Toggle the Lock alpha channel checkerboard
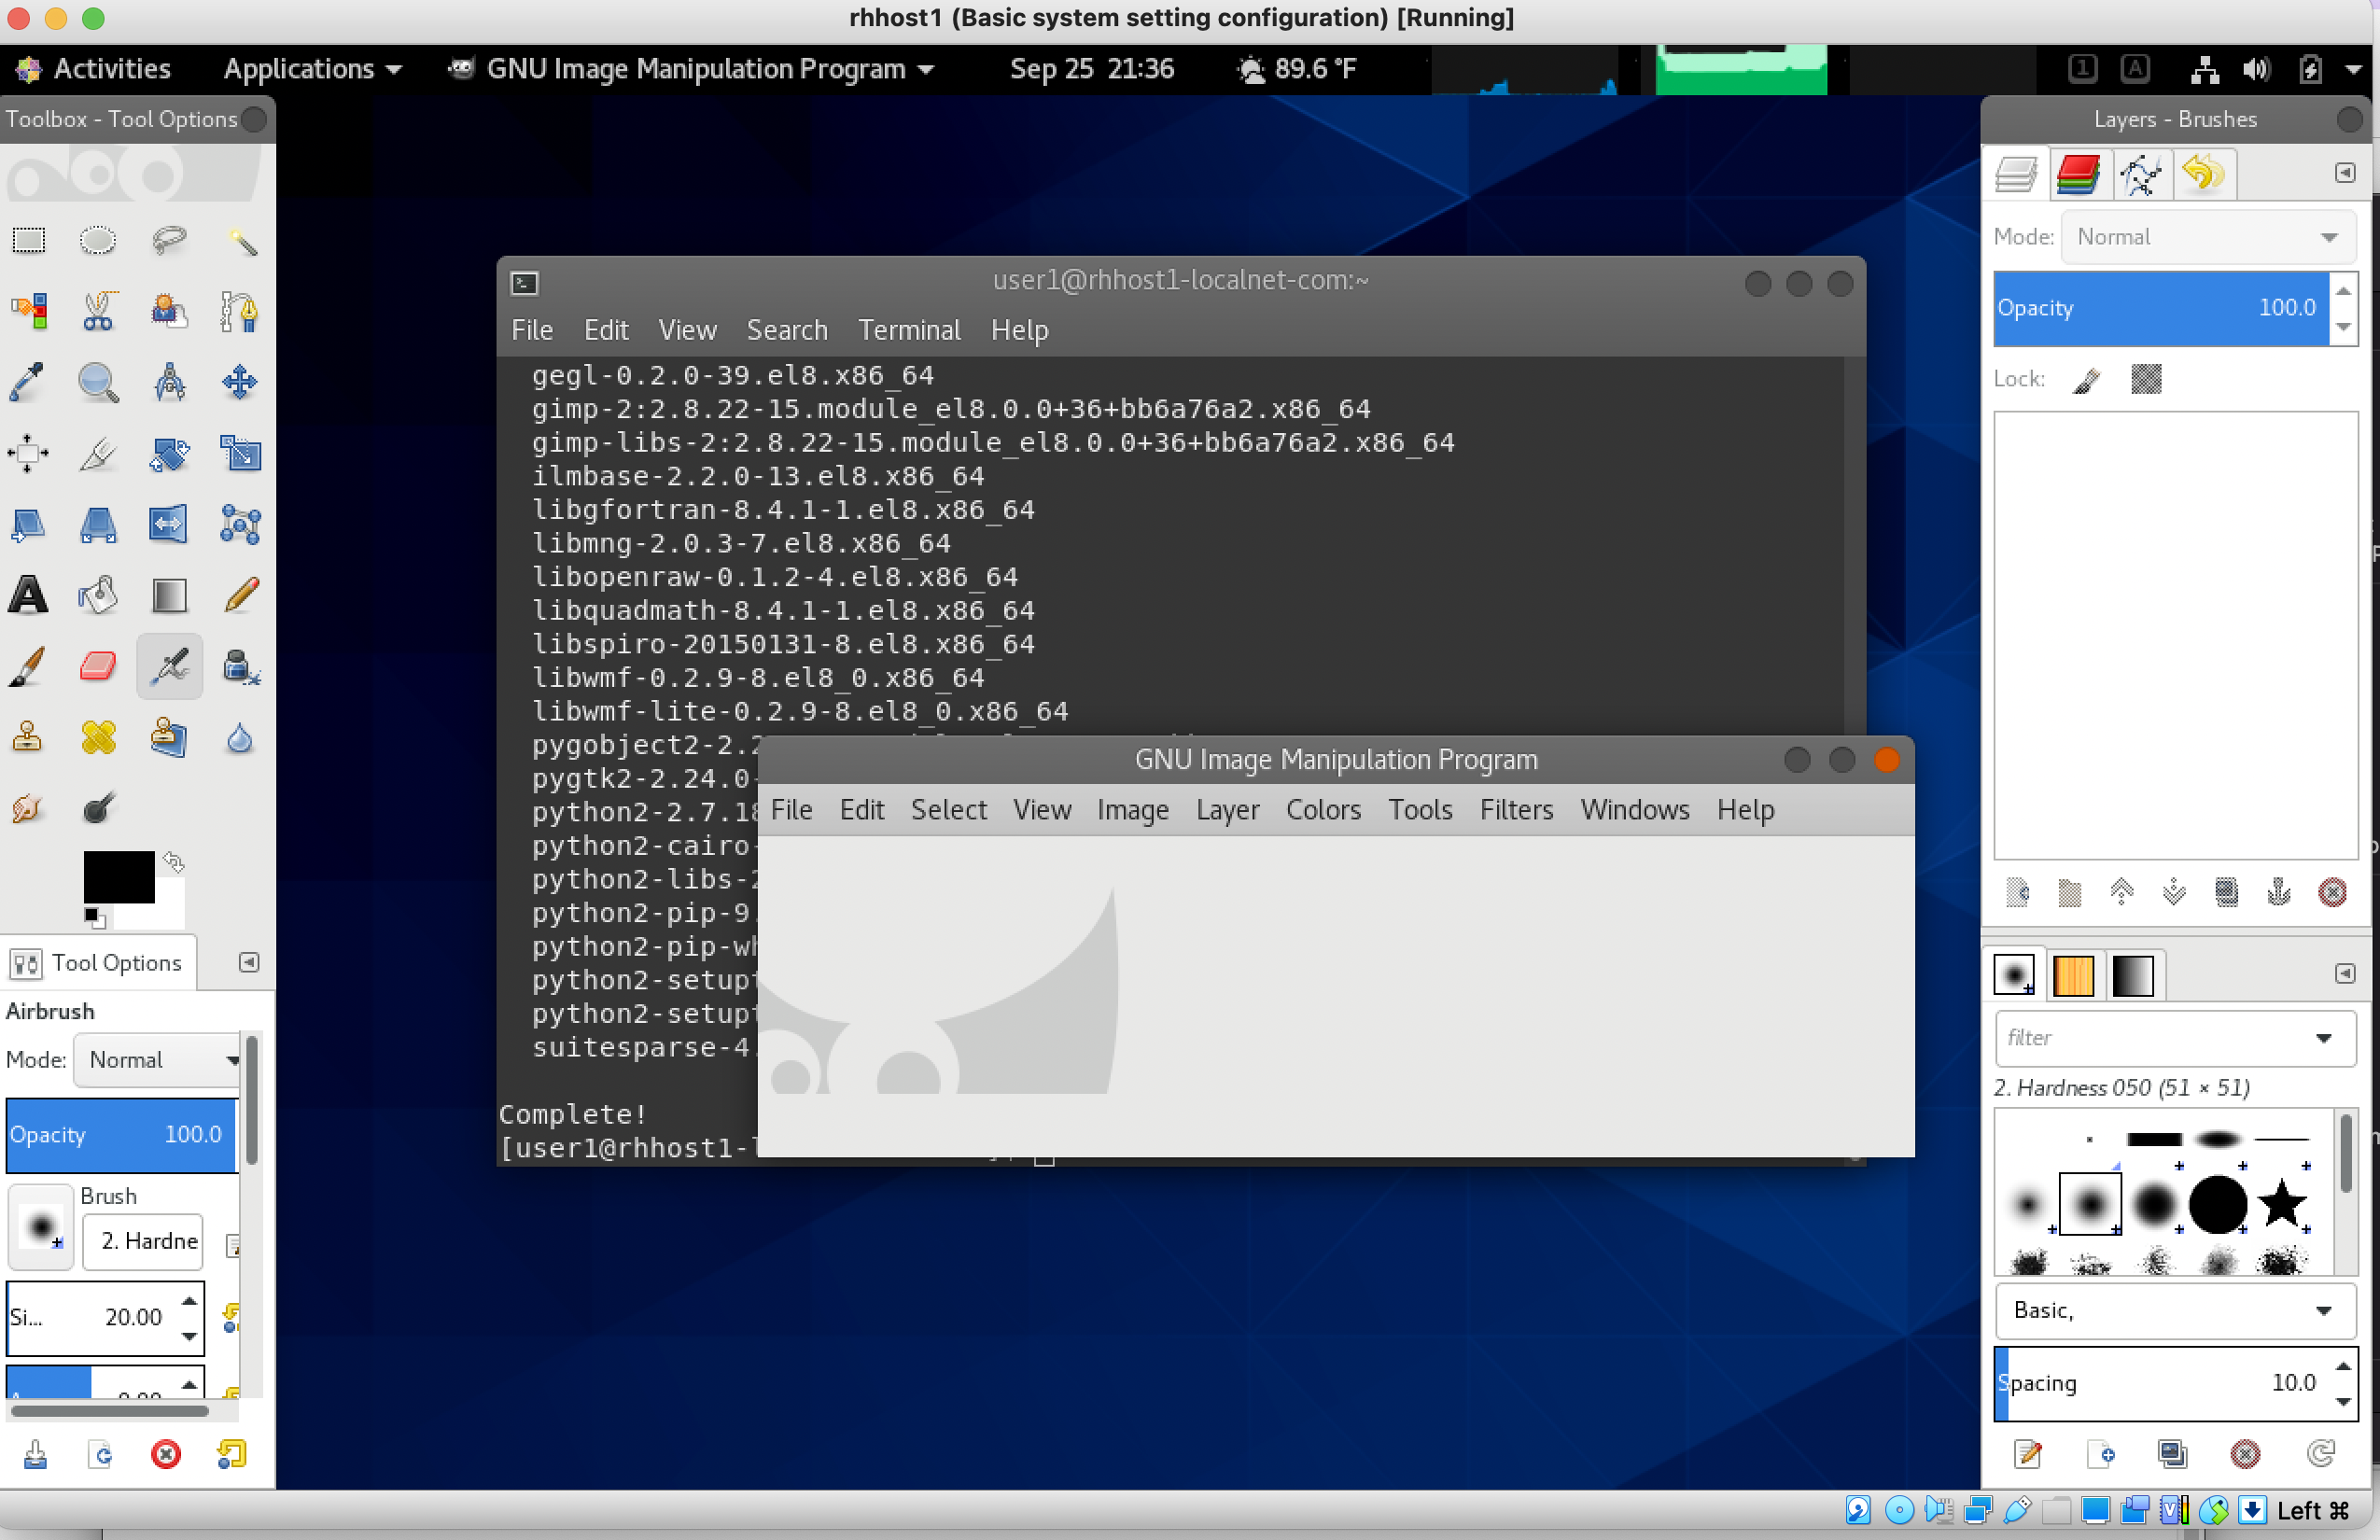 pyautogui.click(x=2146, y=379)
